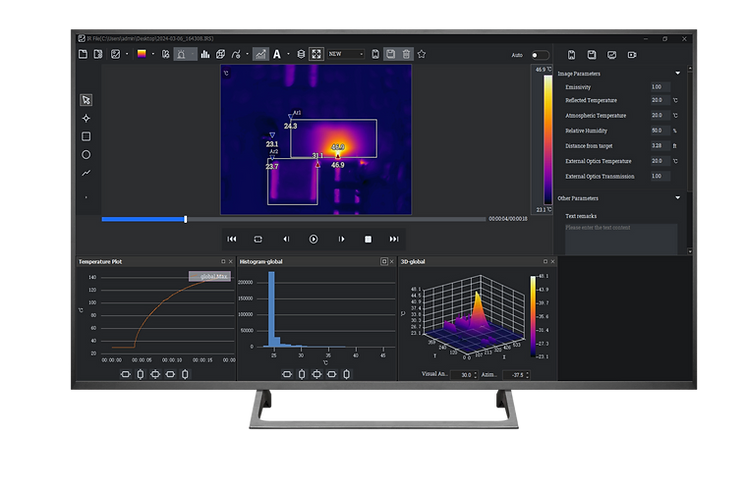This screenshot has width=745, height=485.
Task: Click the text annotation A icon
Action: 277,54
